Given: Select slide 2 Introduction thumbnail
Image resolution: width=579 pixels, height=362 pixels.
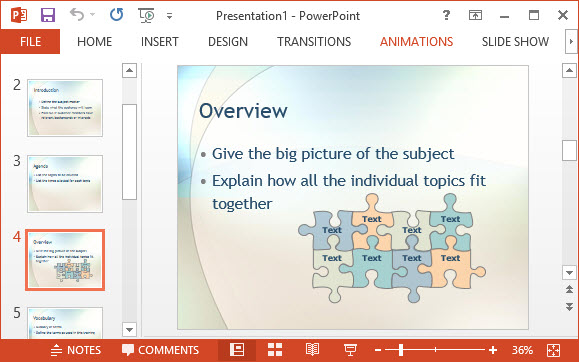Looking at the screenshot, I should pos(65,108).
